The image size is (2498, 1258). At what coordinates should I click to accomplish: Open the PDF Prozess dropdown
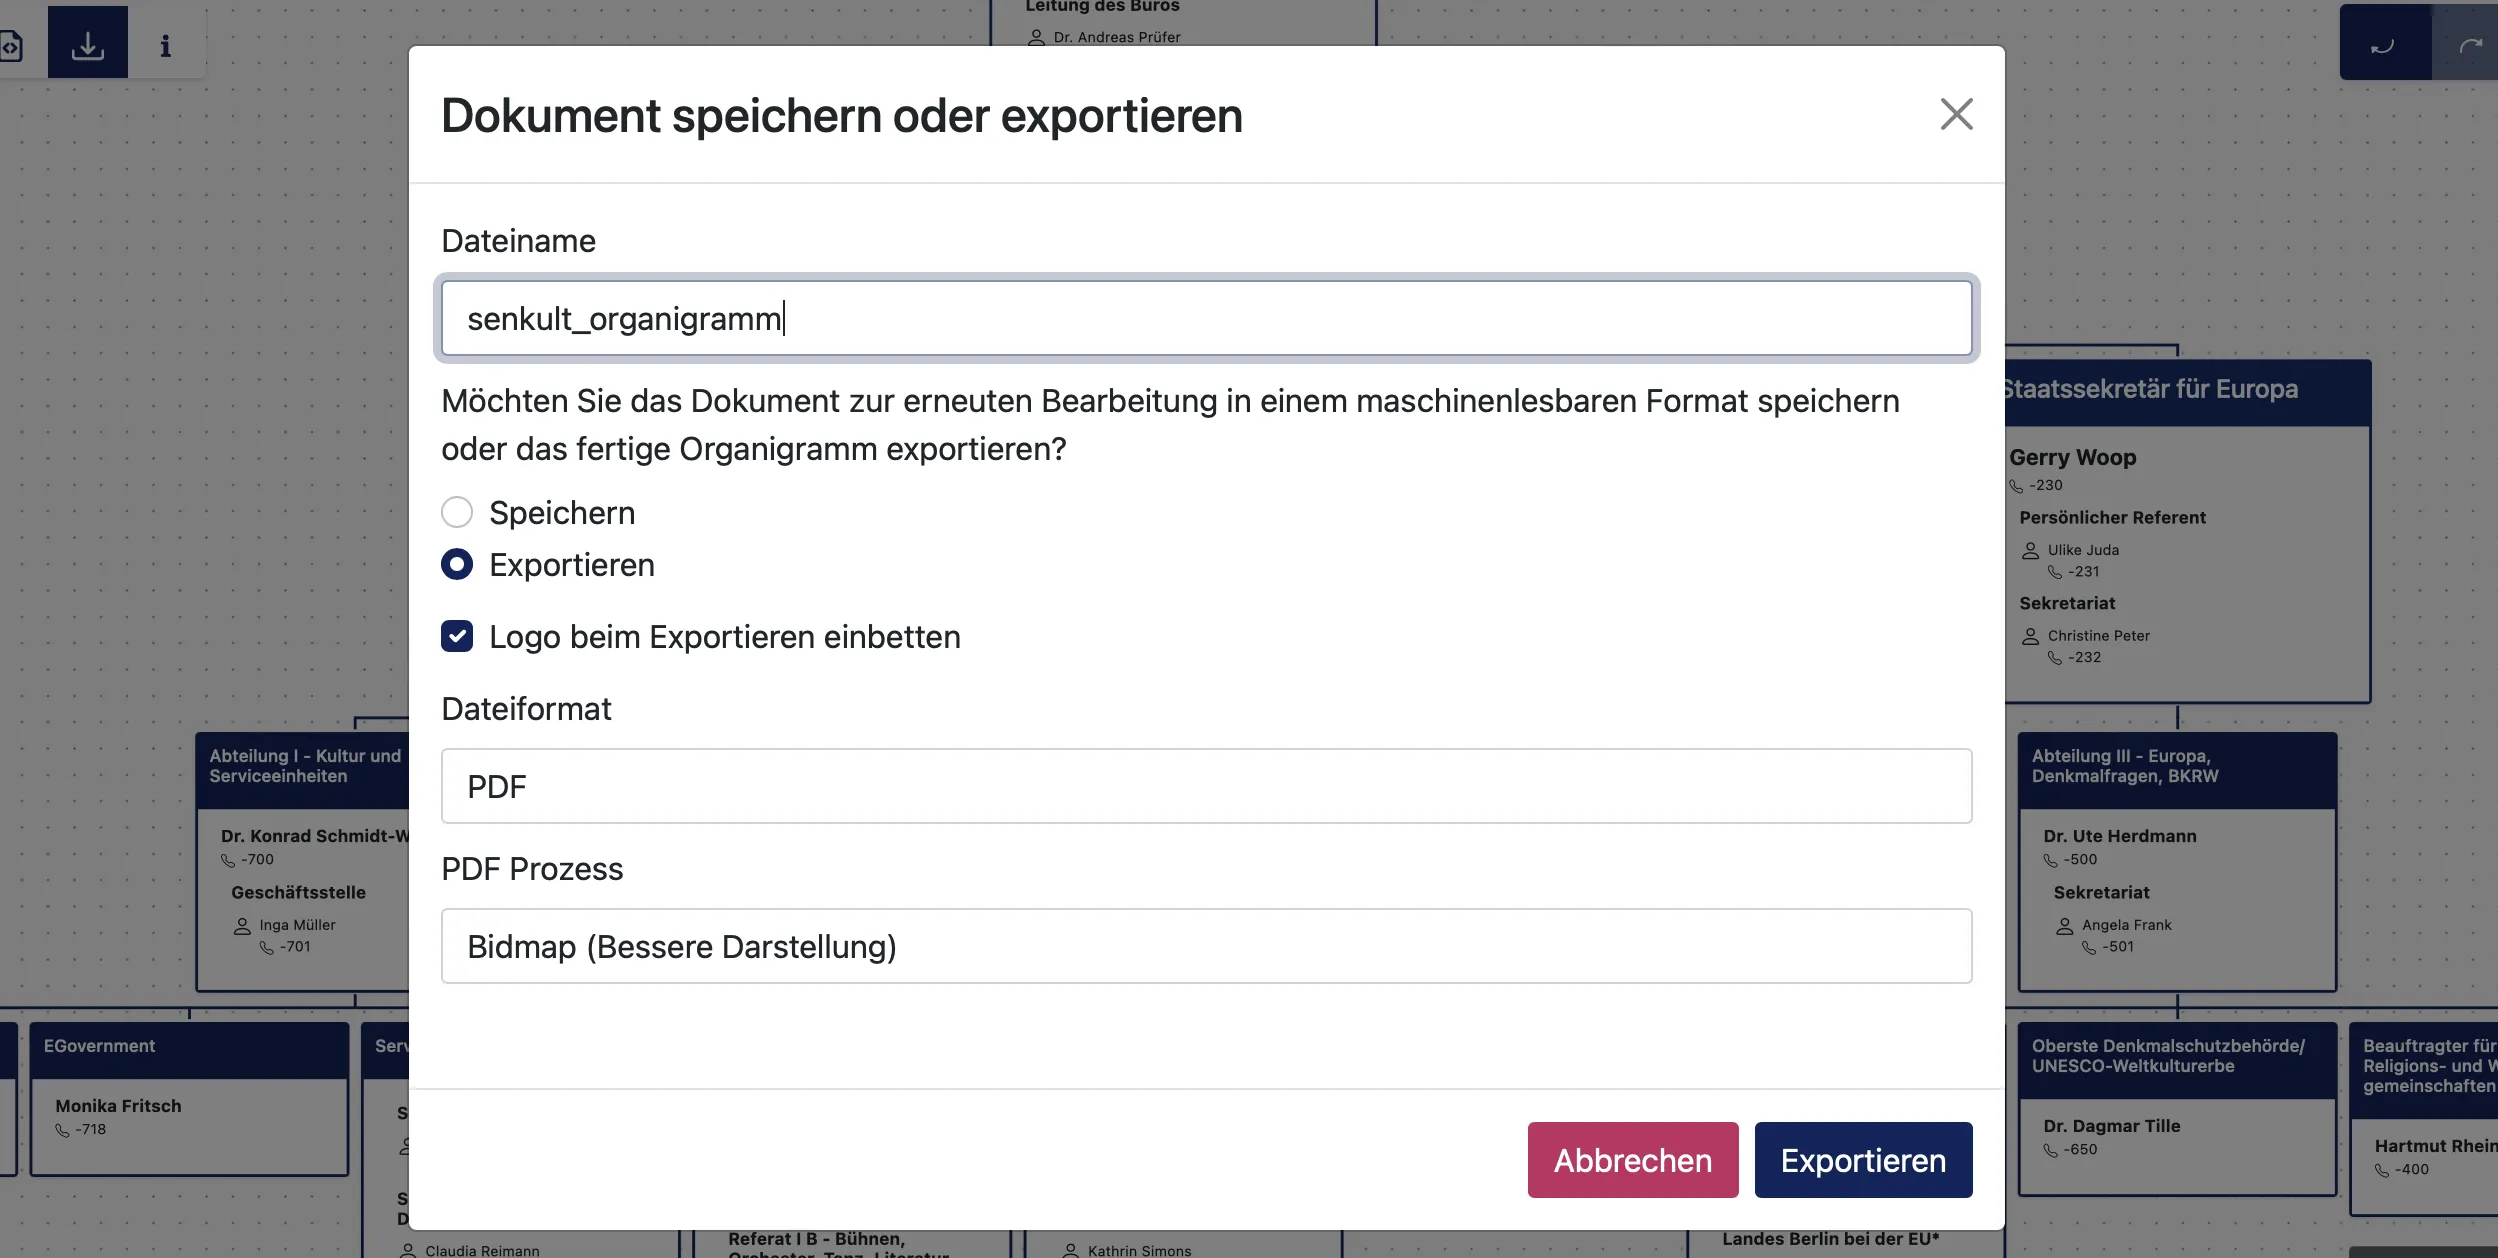coord(1206,946)
